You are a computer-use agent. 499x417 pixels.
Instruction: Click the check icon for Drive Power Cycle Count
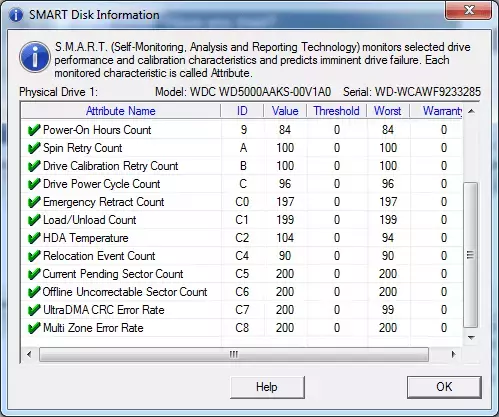coord(34,184)
